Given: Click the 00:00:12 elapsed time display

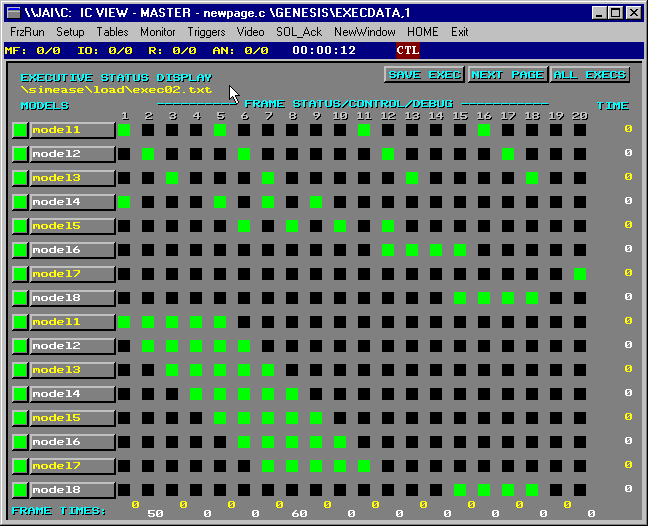Looking at the screenshot, I should pyautogui.click(x=324, y=50).
